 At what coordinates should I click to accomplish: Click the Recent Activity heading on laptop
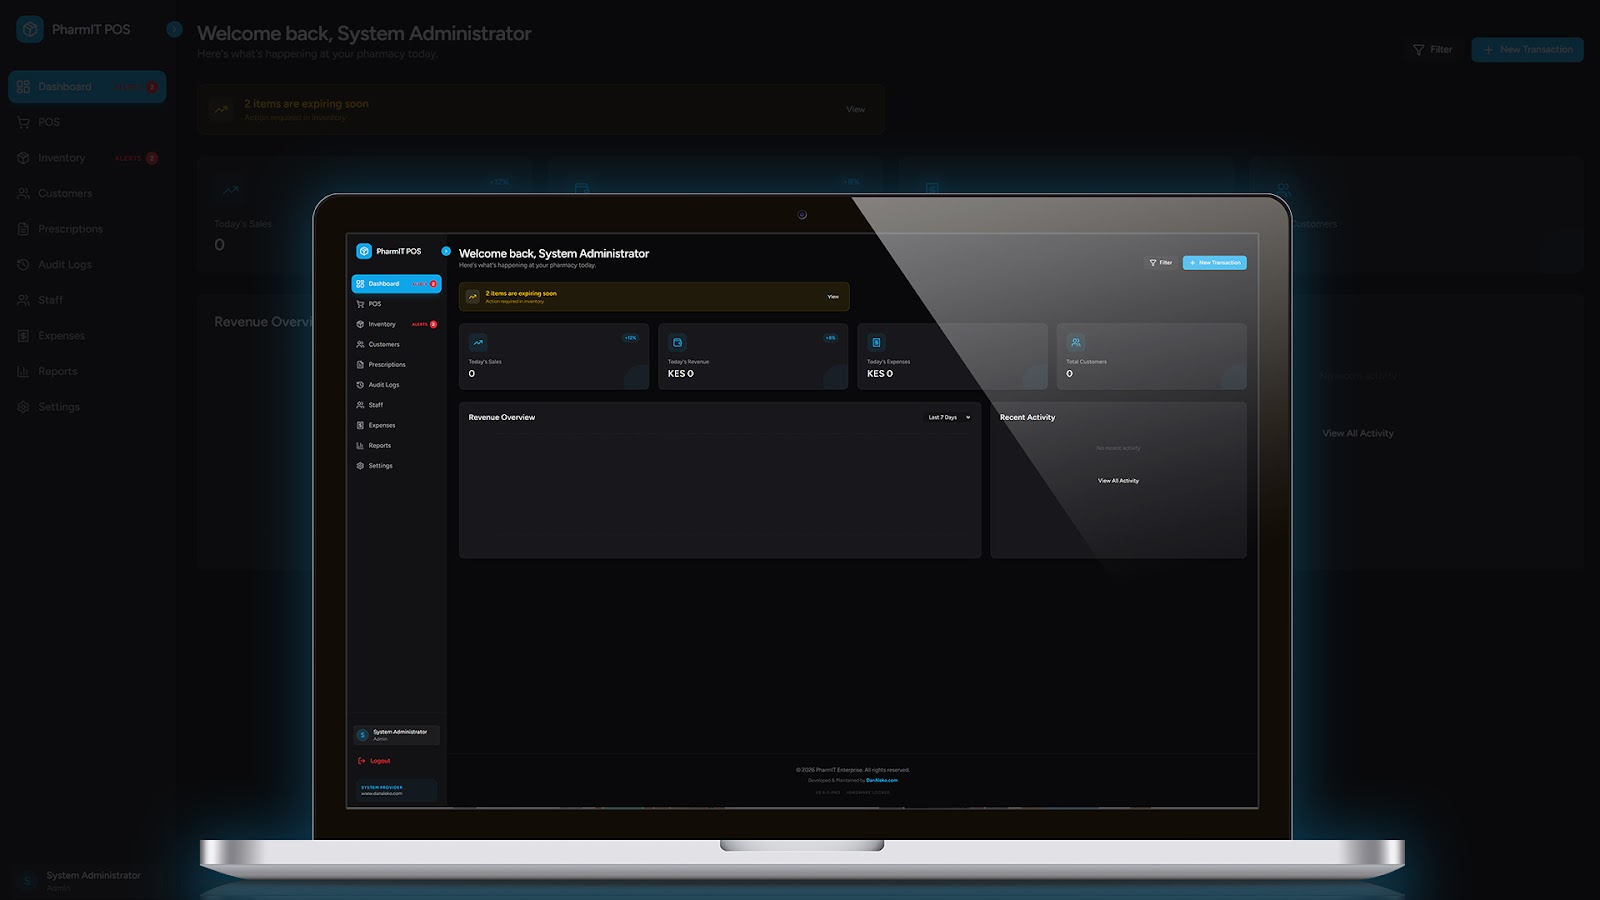click(x=1027, y=417)
